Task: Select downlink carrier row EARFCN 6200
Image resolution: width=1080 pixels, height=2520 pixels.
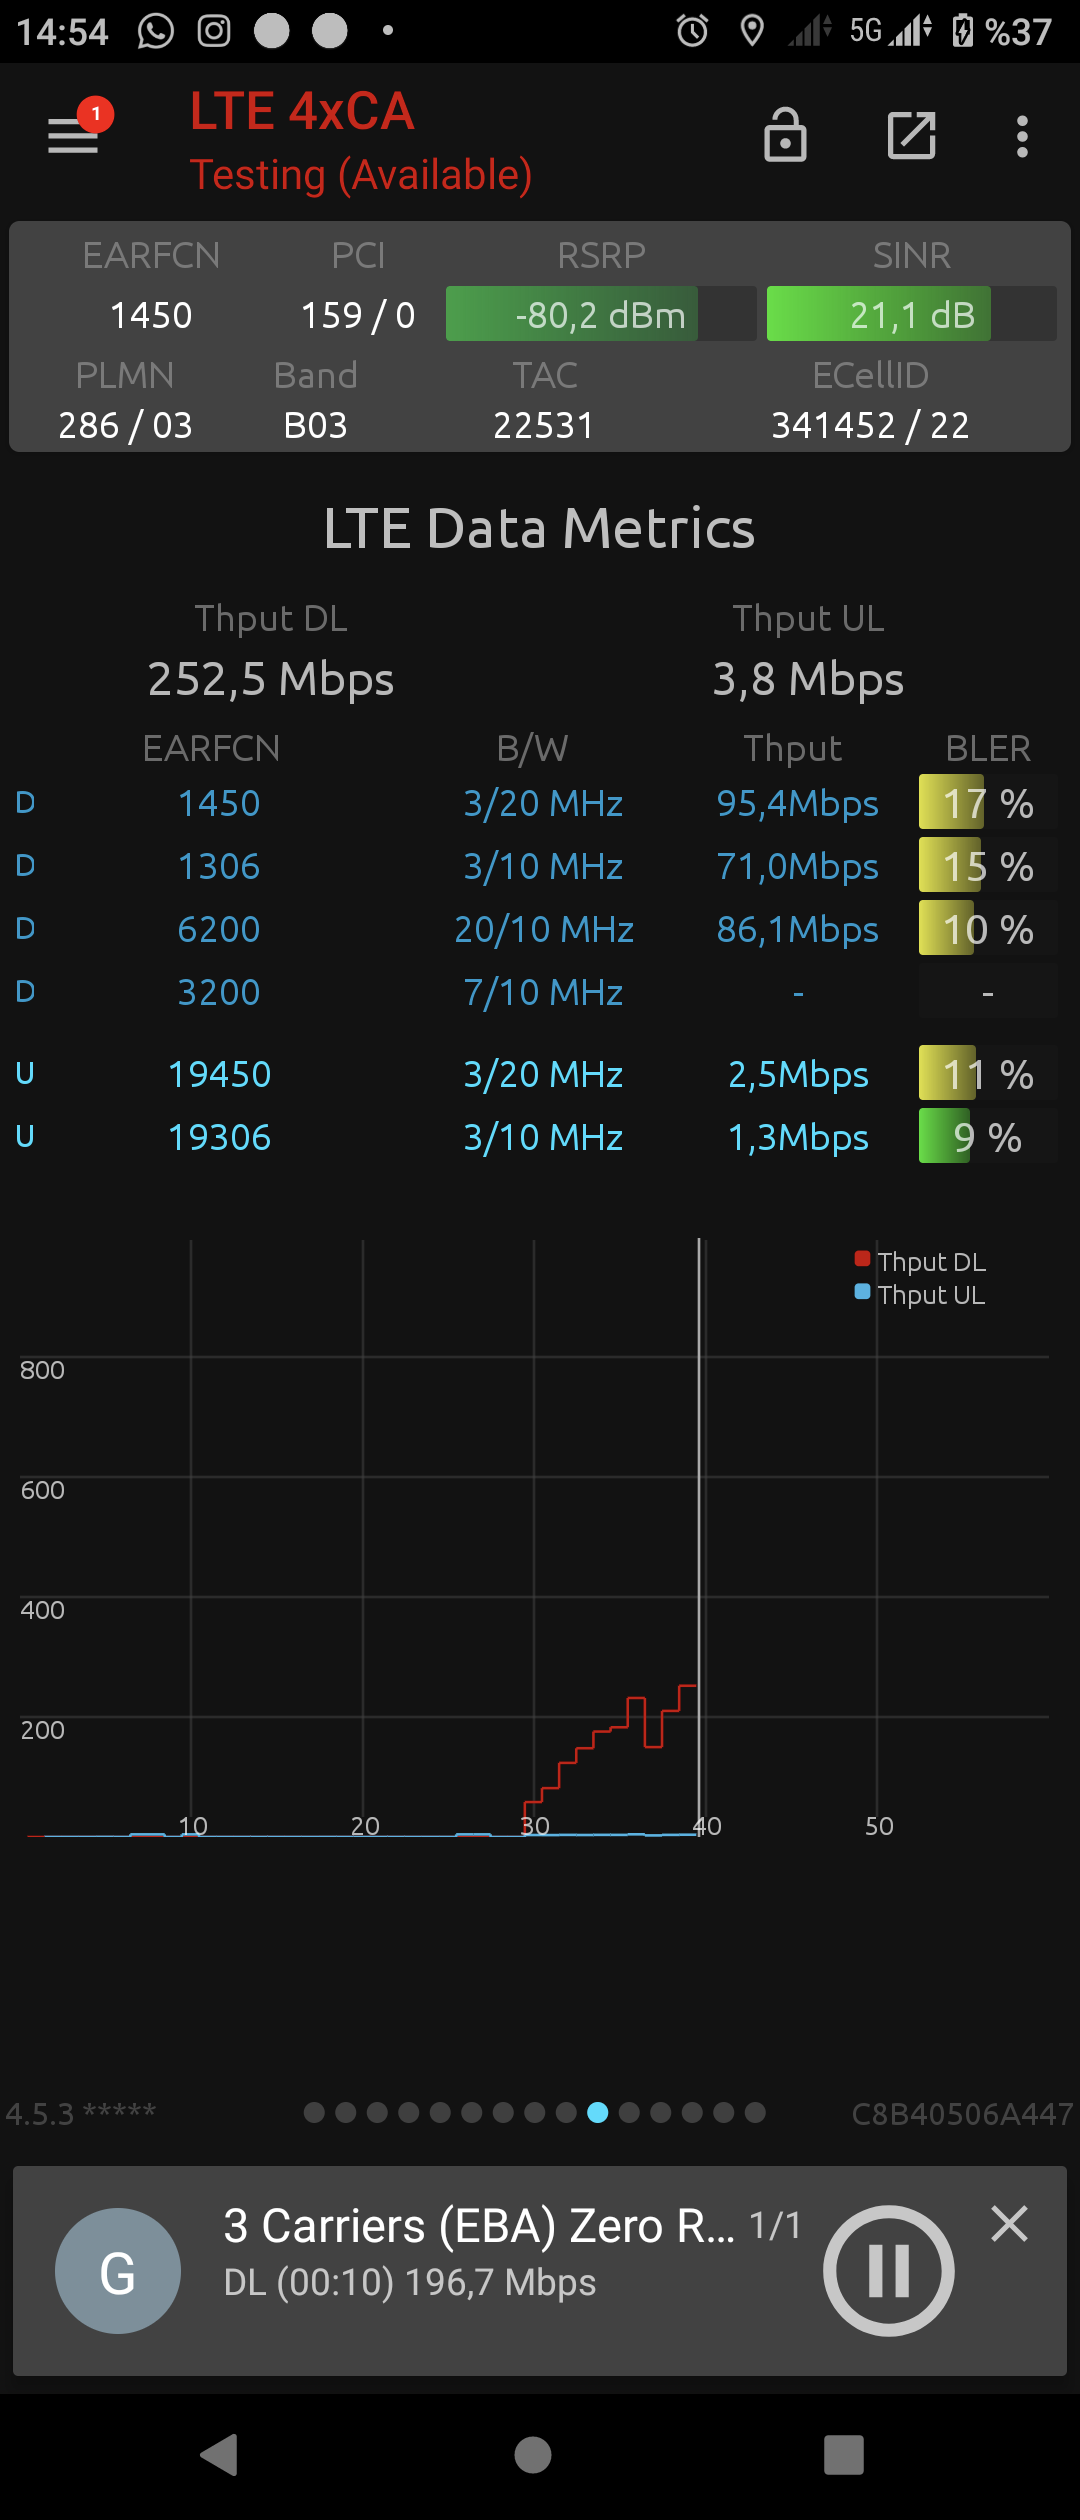Action: (537, 929)
